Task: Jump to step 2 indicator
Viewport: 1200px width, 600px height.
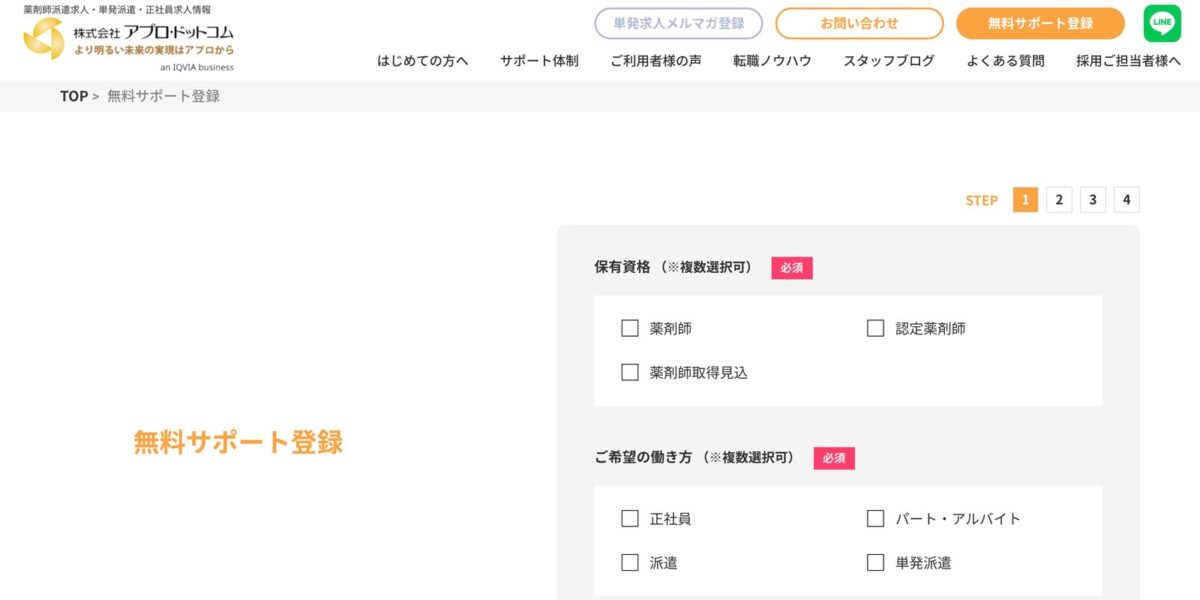Action: 1059,200
